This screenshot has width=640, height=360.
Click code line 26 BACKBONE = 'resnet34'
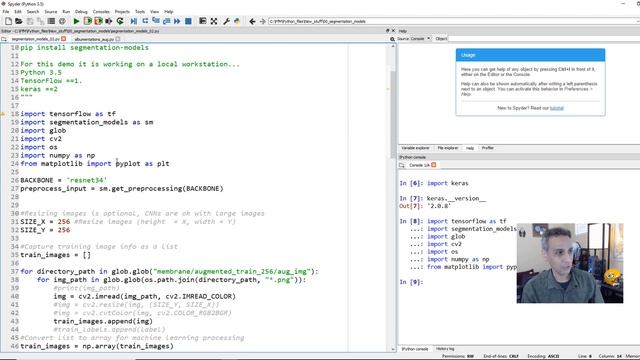[63, 180]
